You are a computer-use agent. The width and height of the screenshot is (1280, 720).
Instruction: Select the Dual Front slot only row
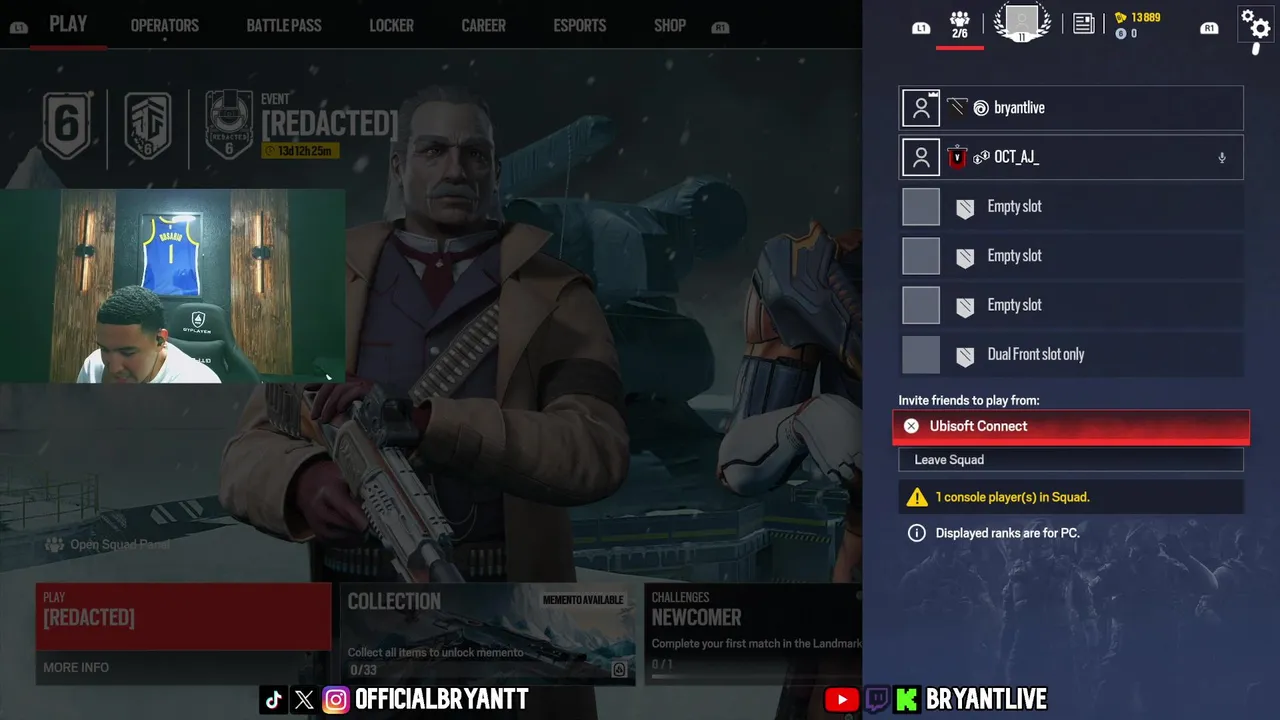pyautogui.click(x=1071, y=354)
